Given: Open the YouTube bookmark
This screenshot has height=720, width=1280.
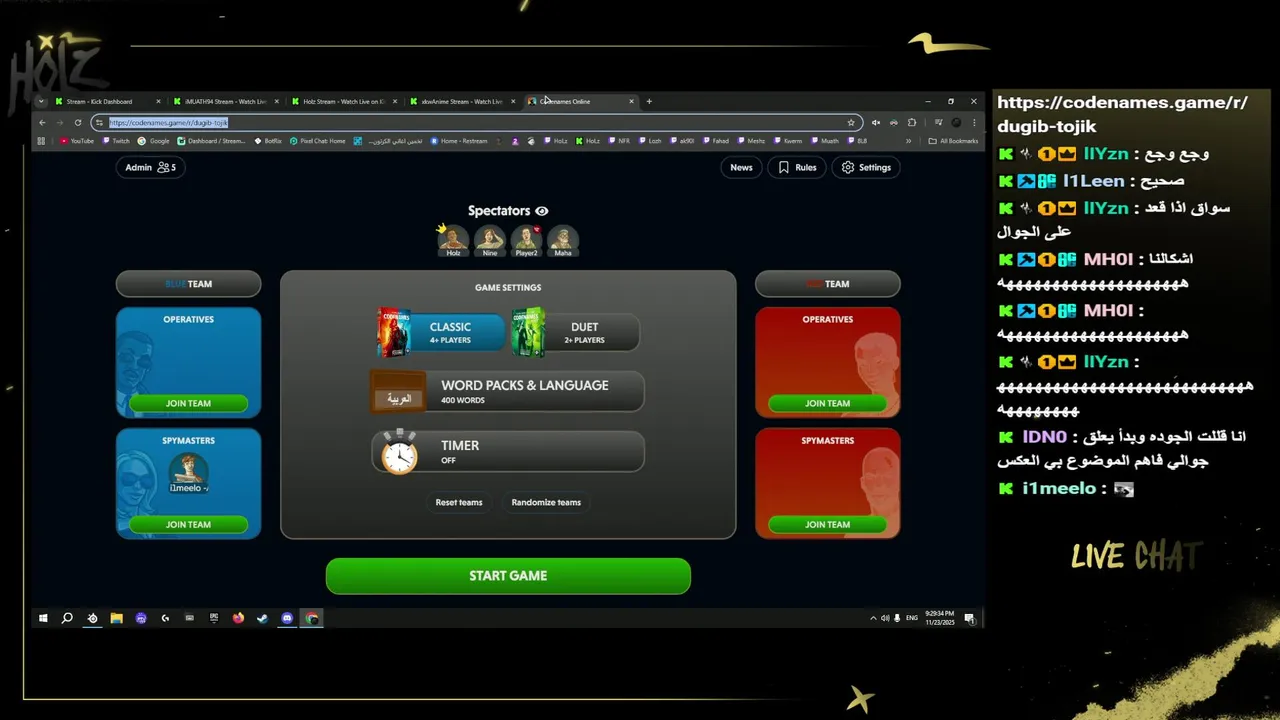Looking at the screenshot, I should pyautogui.click(x=77, y=141).
